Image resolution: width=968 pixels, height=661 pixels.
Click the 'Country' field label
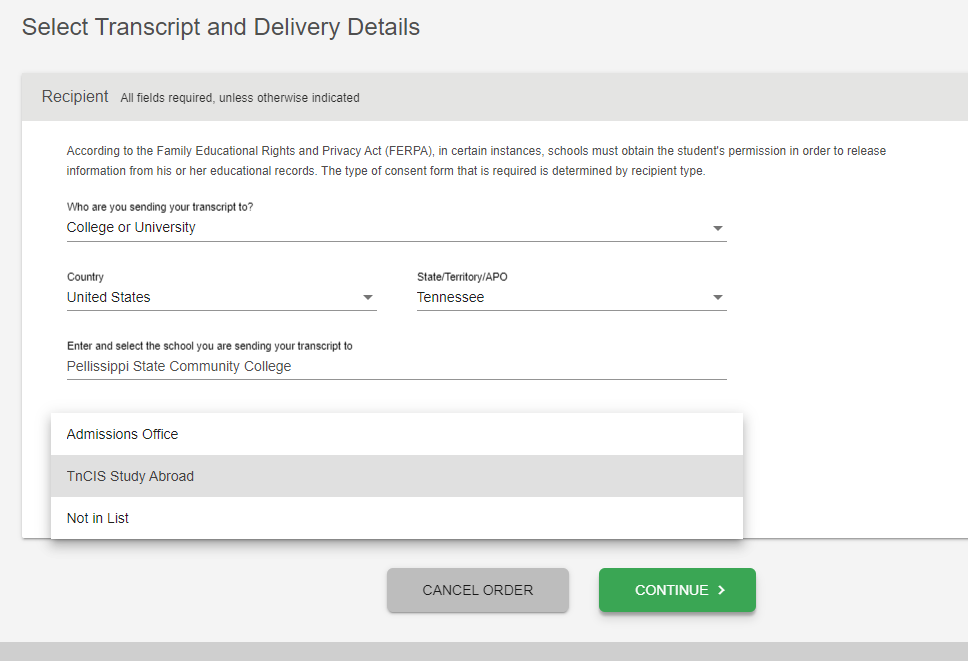coord(85,277)
